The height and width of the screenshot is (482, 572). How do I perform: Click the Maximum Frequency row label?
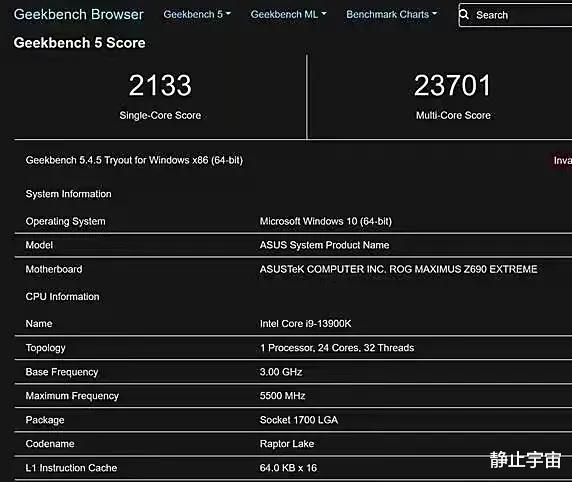point(72,396)
